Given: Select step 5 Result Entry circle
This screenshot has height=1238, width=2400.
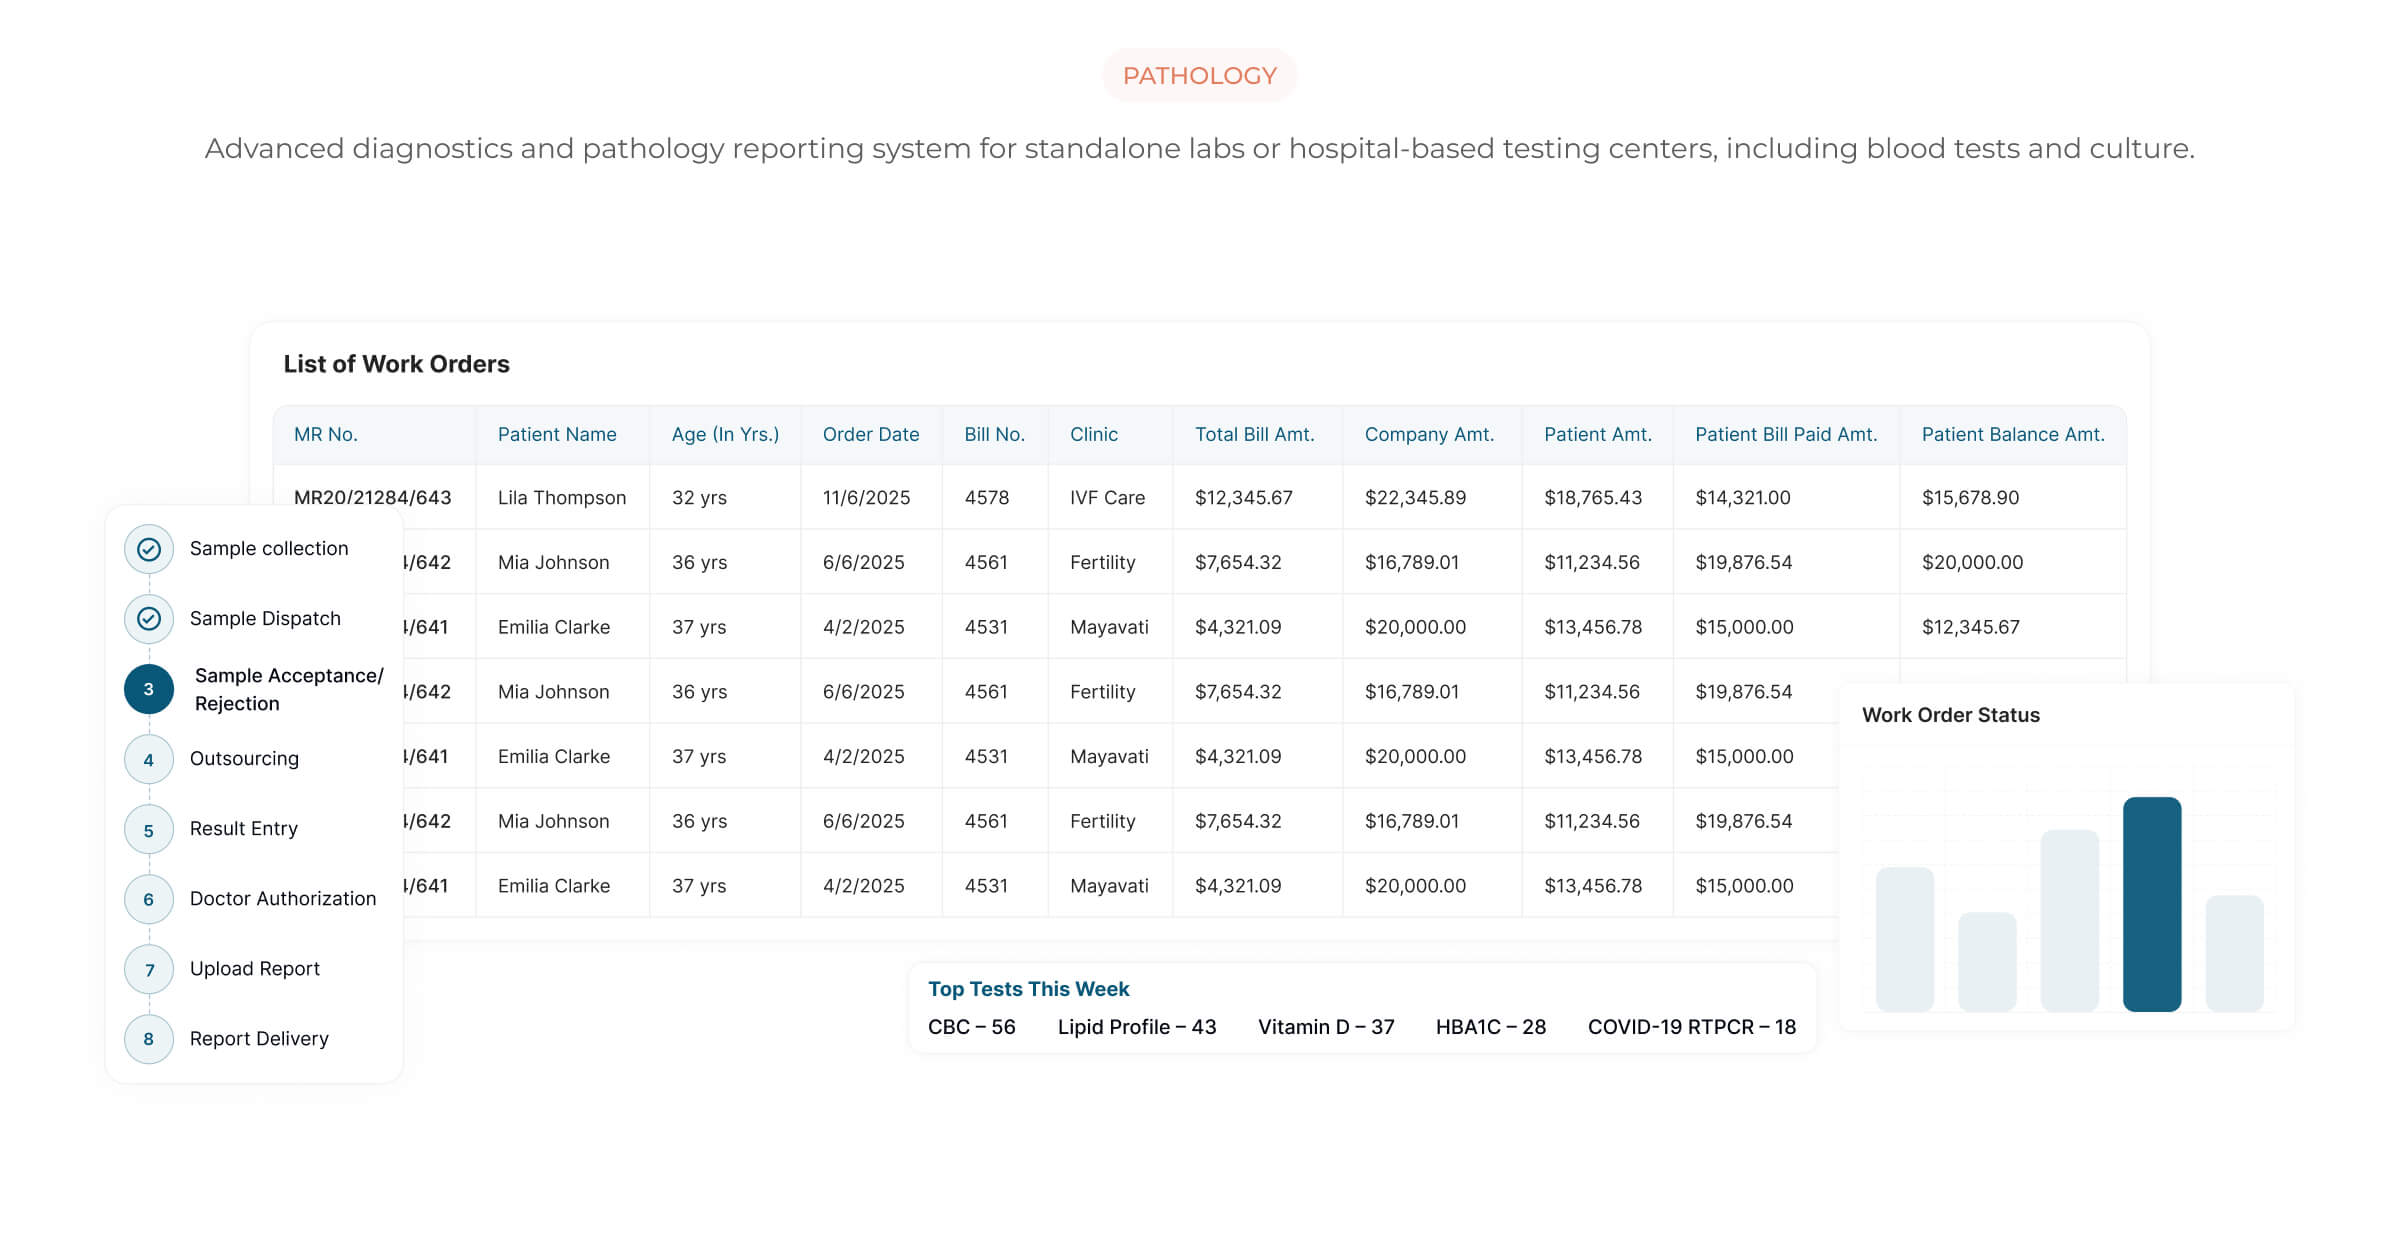Looking at the screenshot, I should click(149, 829).
